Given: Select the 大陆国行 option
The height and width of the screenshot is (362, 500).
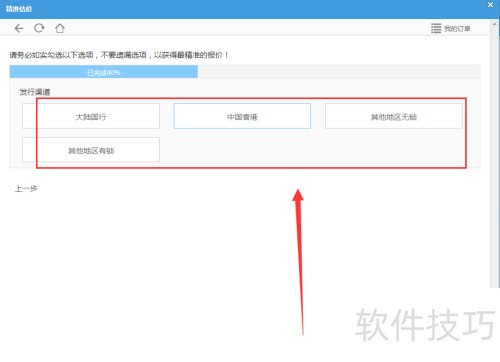Looking at the screenshot, I should coord(91,116).
